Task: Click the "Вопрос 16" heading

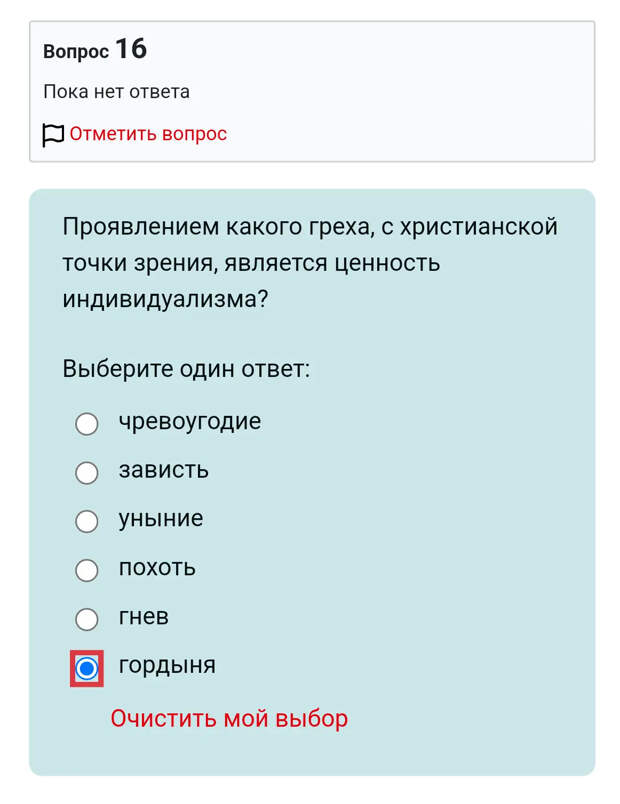Action: 93,49
